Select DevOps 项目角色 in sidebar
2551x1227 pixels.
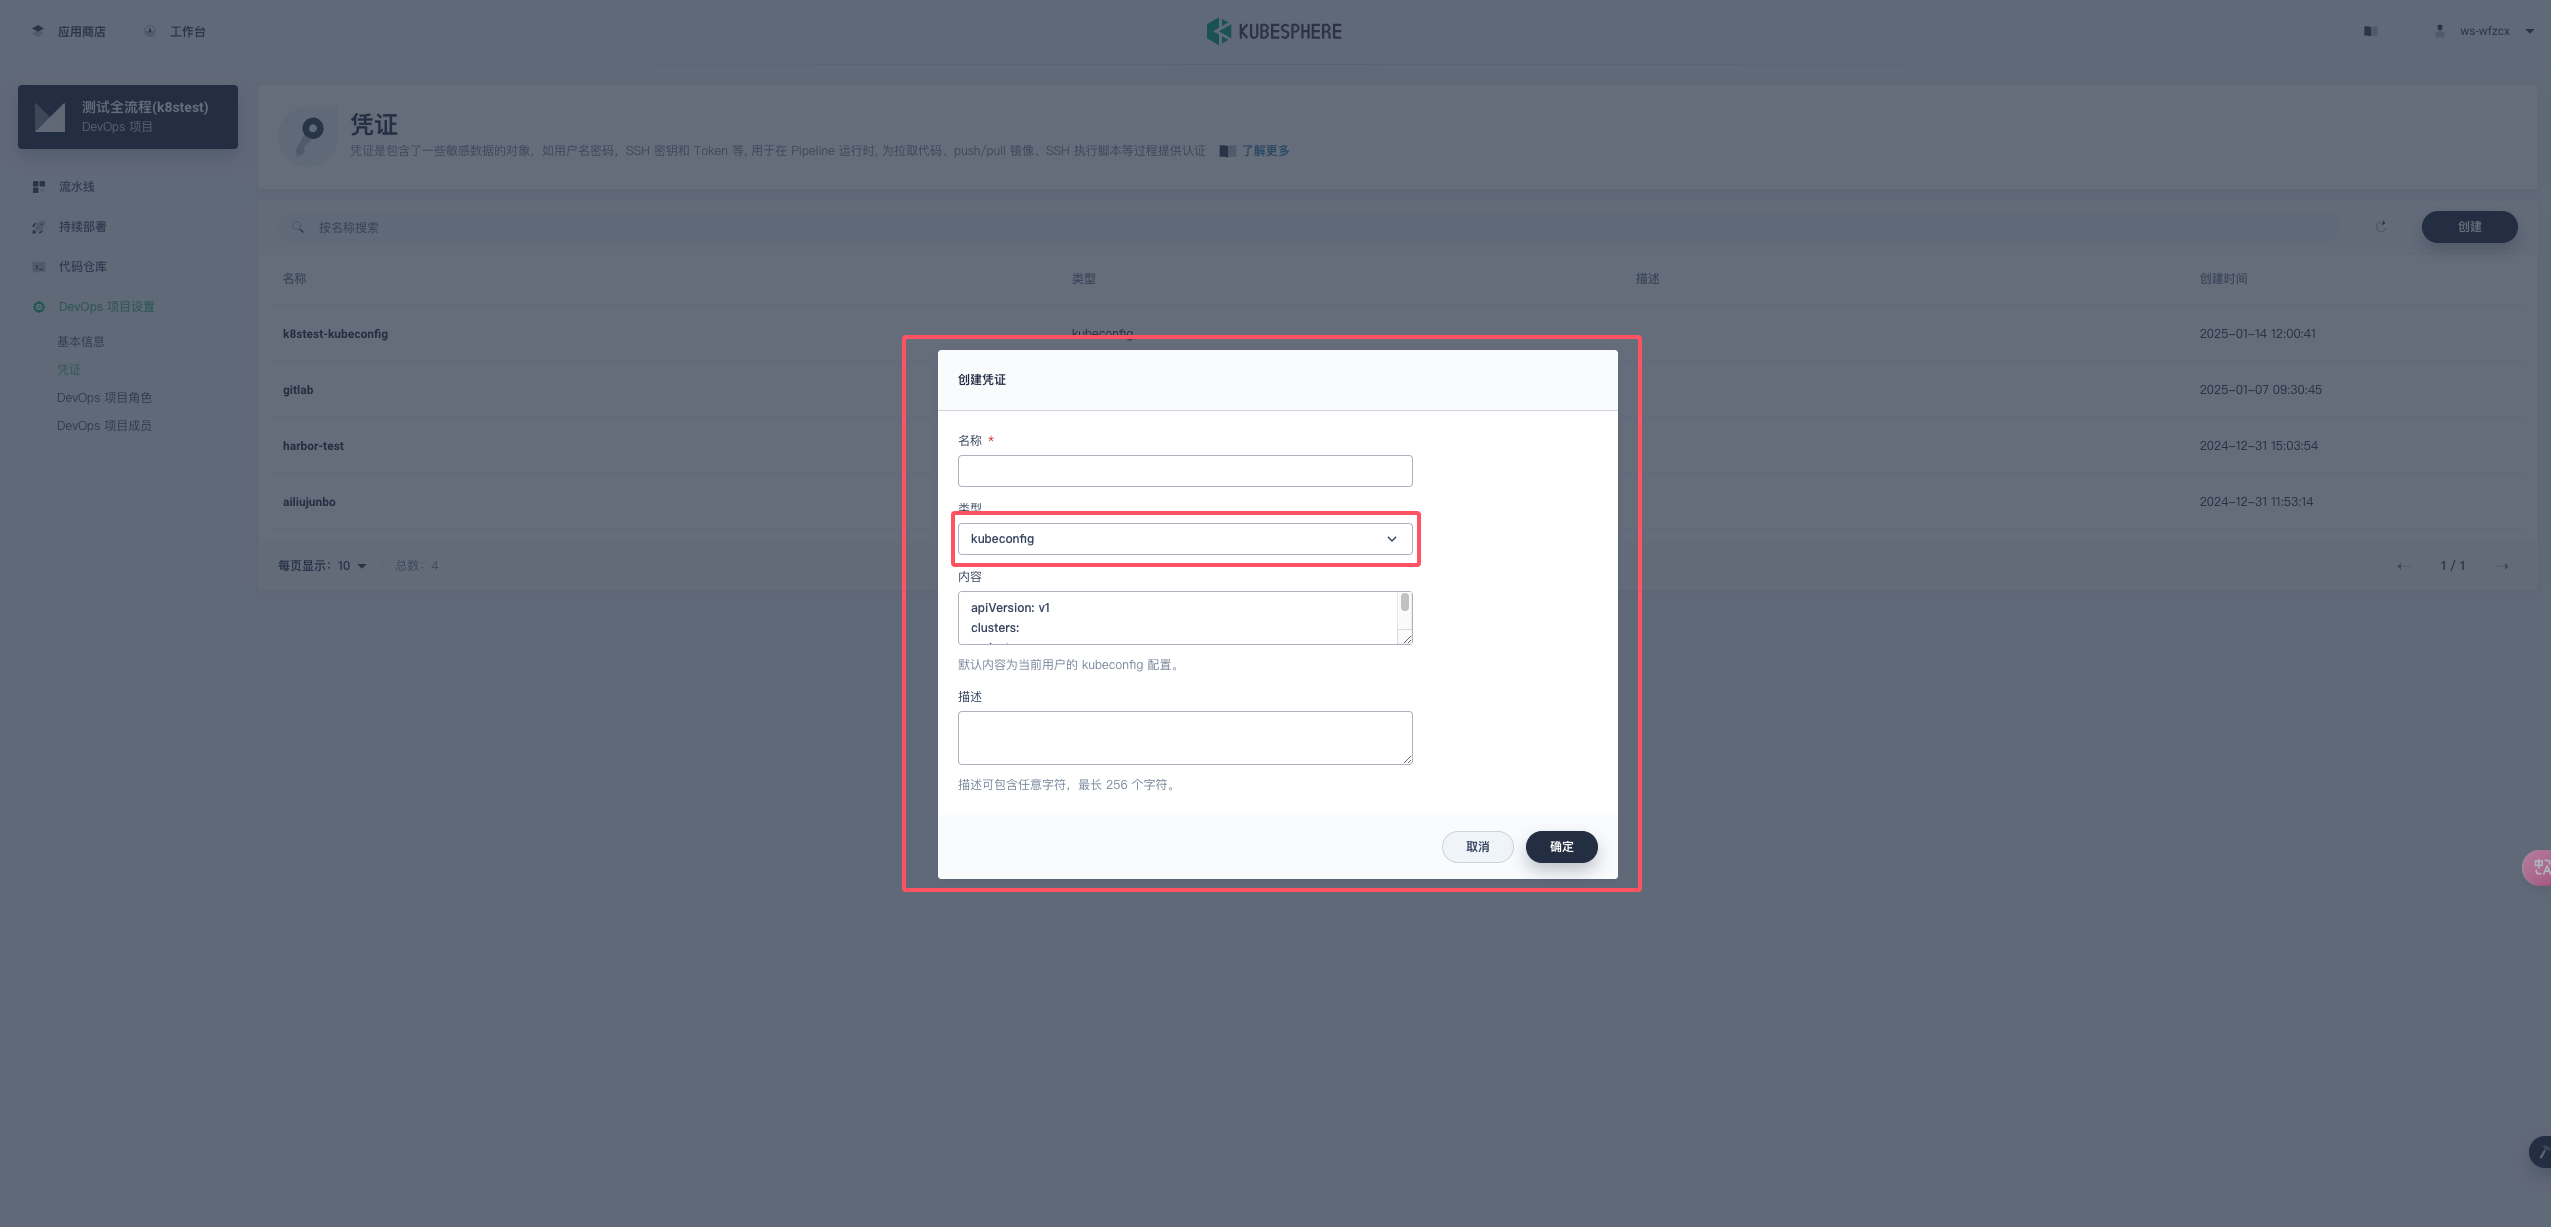(104, 398)
